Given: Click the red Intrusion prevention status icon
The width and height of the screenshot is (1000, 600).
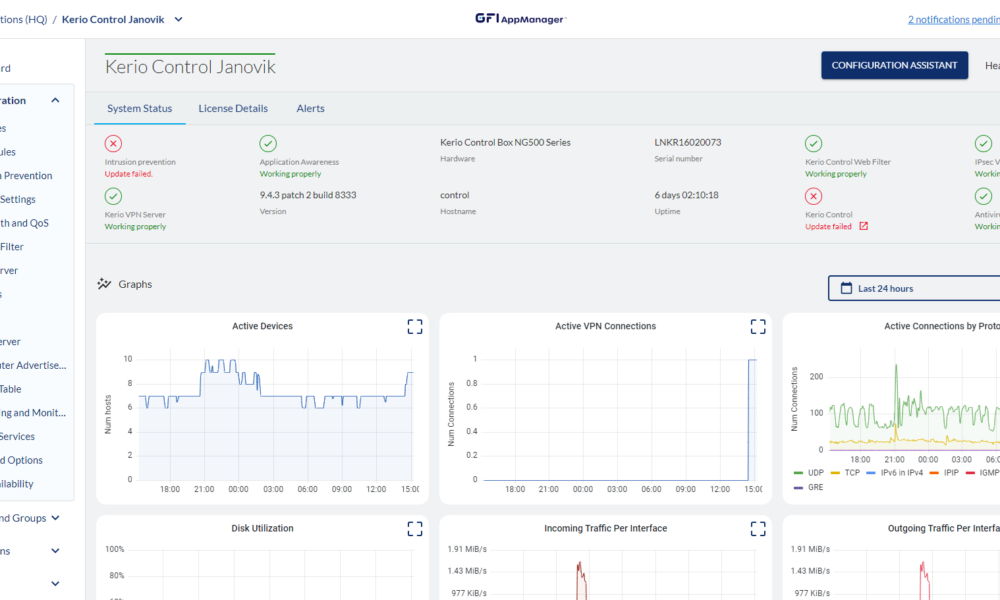Looking at the screenshot, I should click(113, 144).
